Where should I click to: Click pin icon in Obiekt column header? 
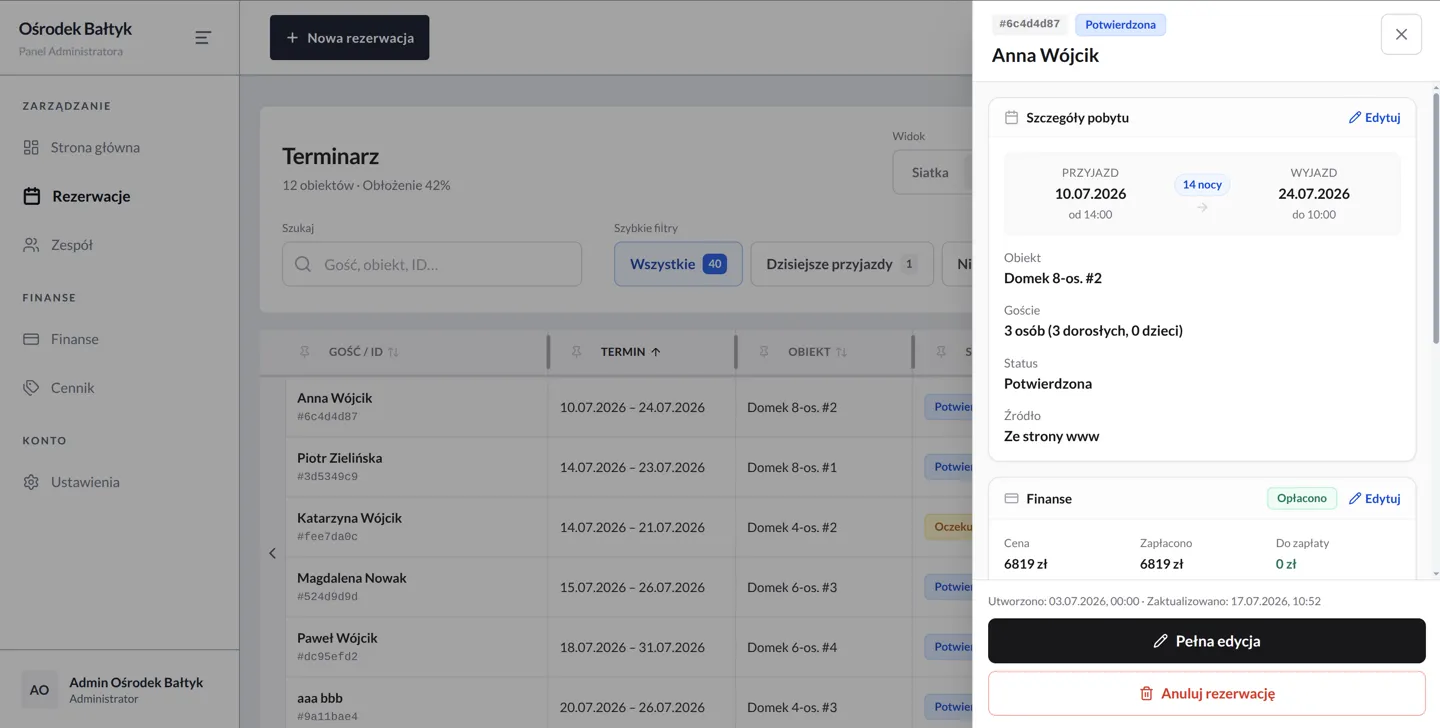(x=764, y=352)
